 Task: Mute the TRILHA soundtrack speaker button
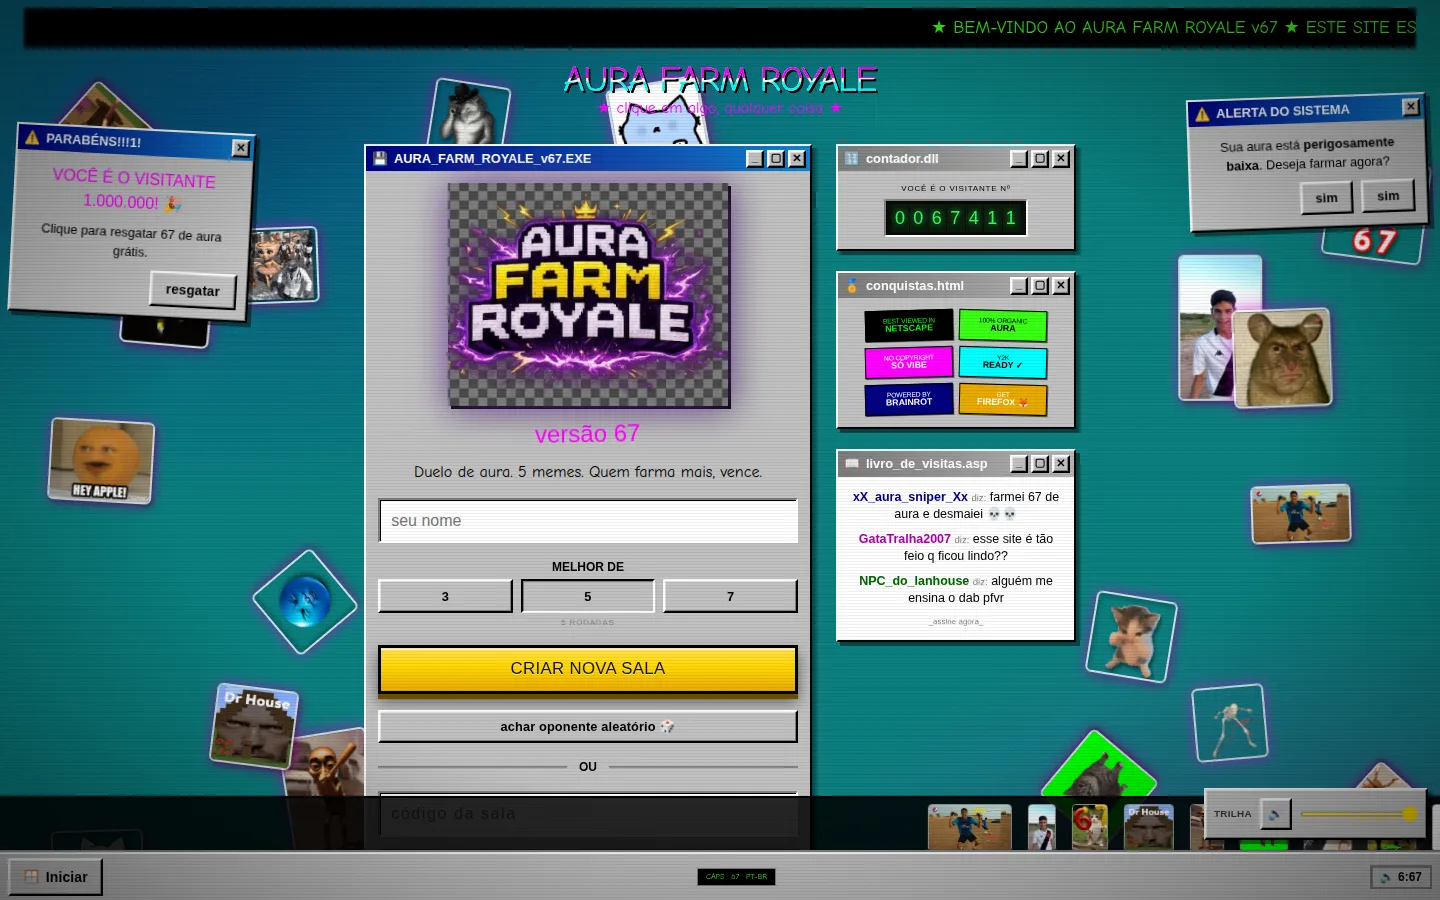(x=1275, y=814)
